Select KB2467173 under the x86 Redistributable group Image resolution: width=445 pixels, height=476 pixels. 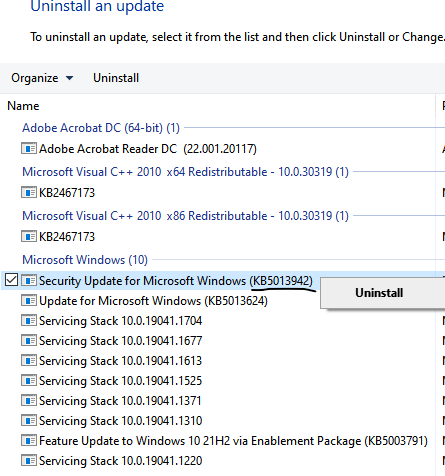(67, 237)
